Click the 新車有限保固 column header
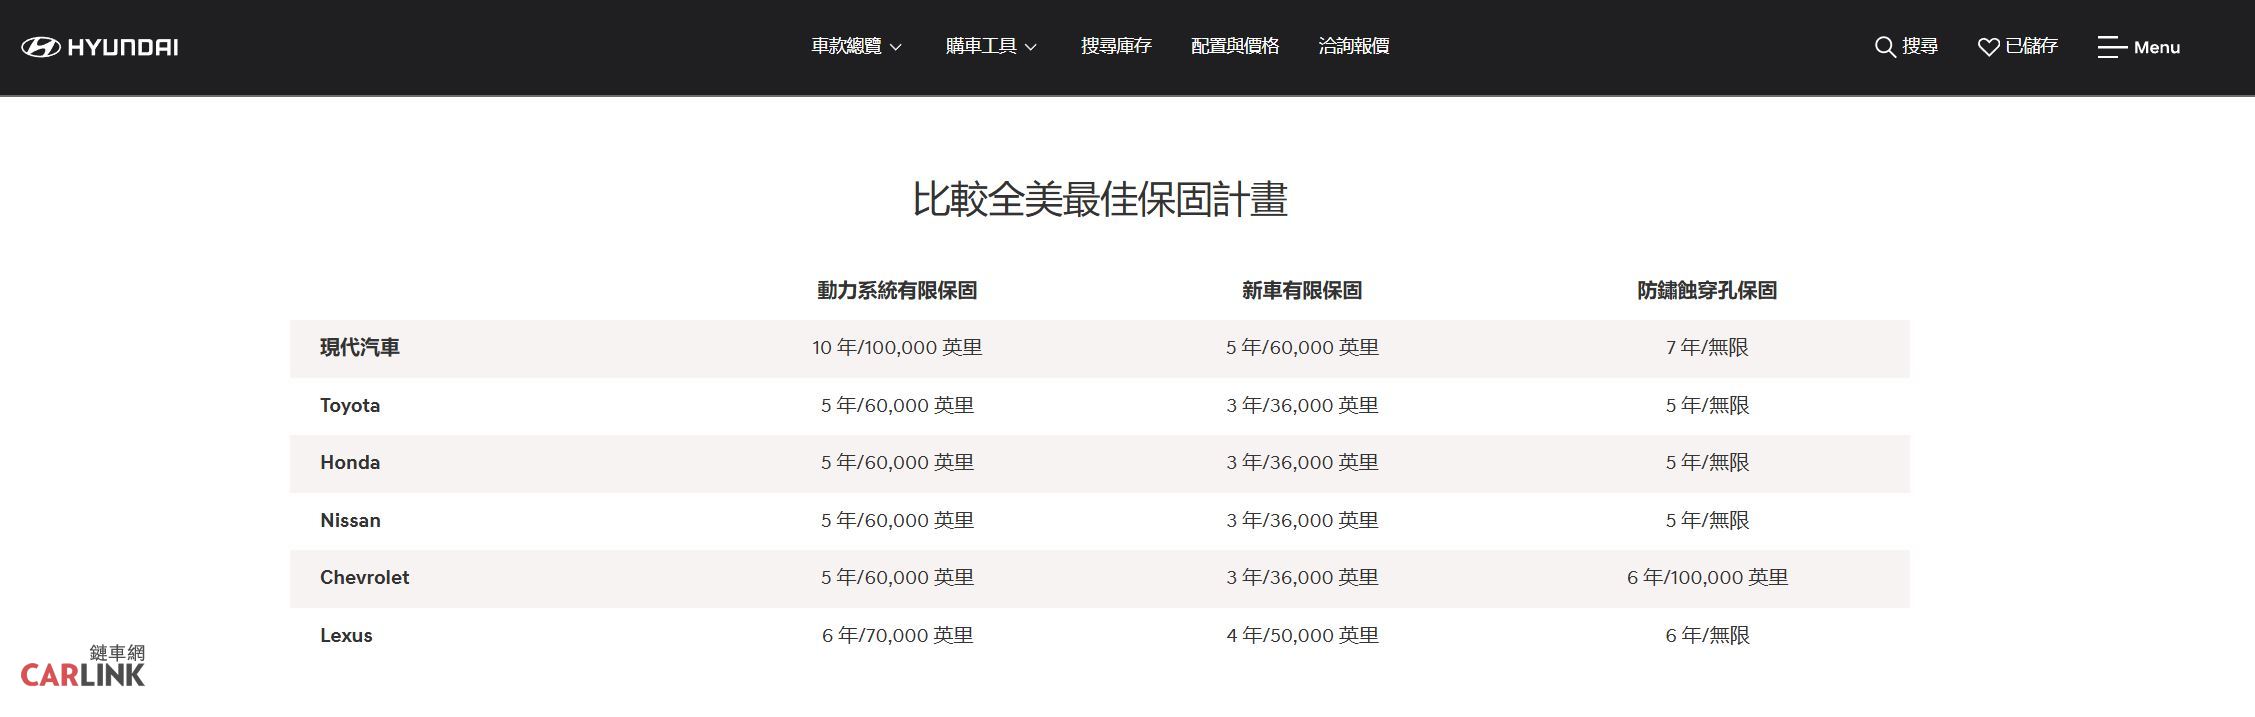2255x717 pixels. (1302, 290)
